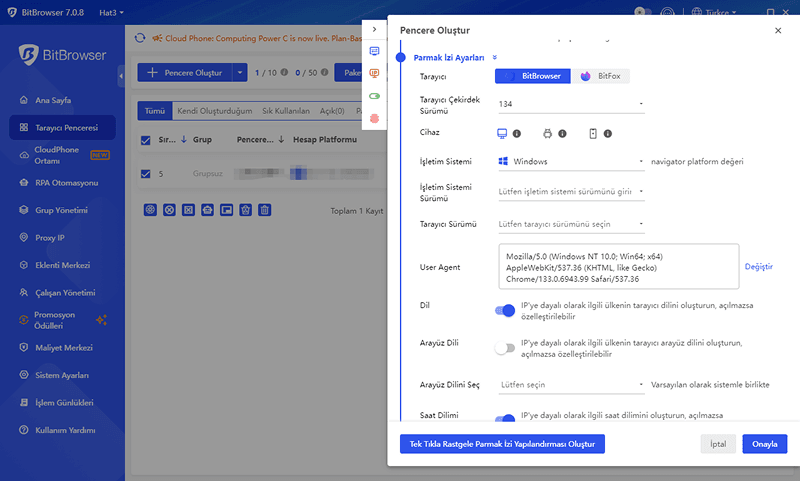This screenshot has height=481, width=800.
Task: Click the Değiştir link beside User Agent
Action: 759,267
